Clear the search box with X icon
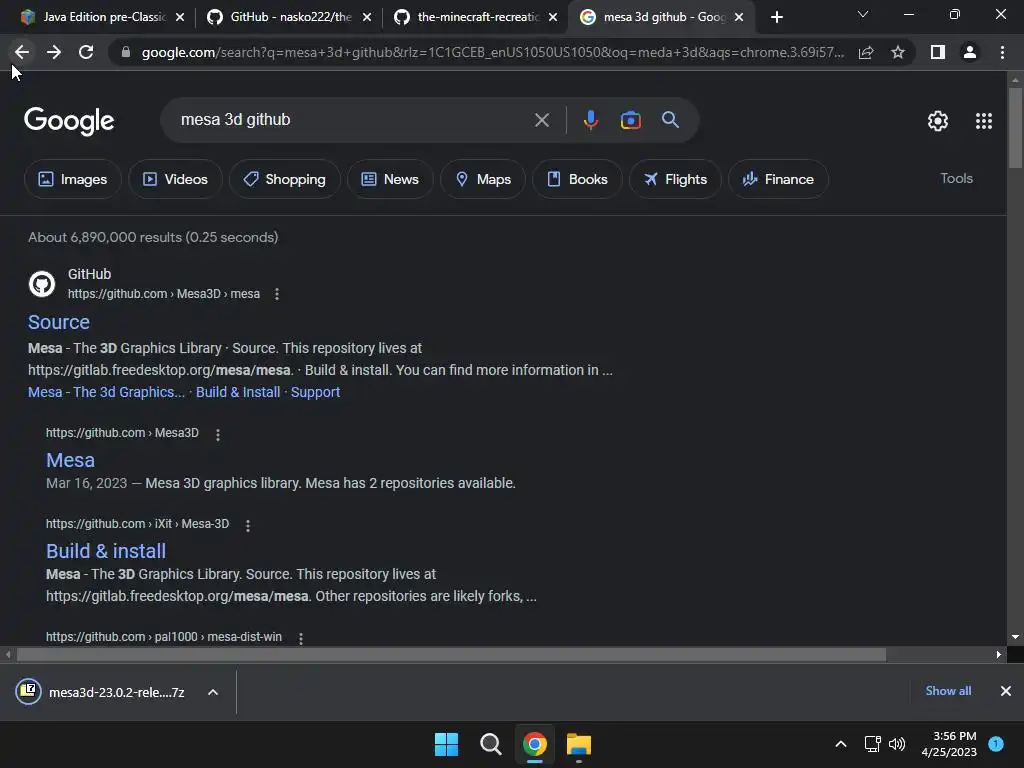Image resolution: width=1024 pixels, height=768 pixels. click(x=541, y=120)
